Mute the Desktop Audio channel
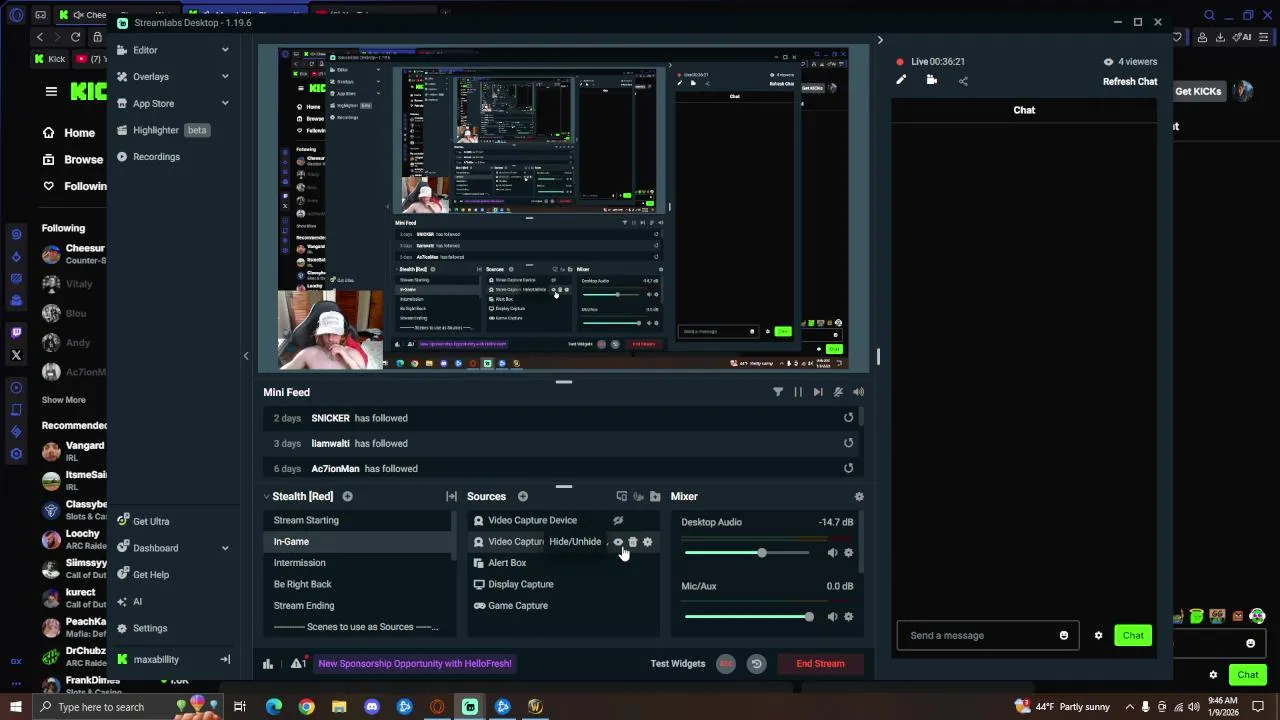Screen dimensions: 1280x720 tap(832, 553)
